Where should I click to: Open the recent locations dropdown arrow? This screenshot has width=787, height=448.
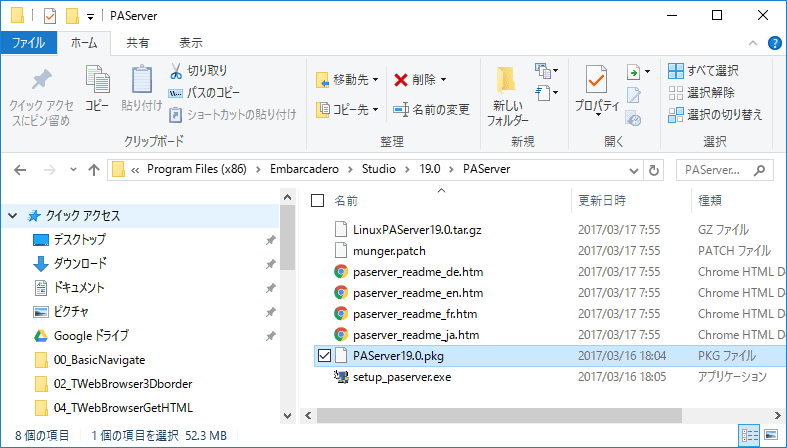point(73,170)
